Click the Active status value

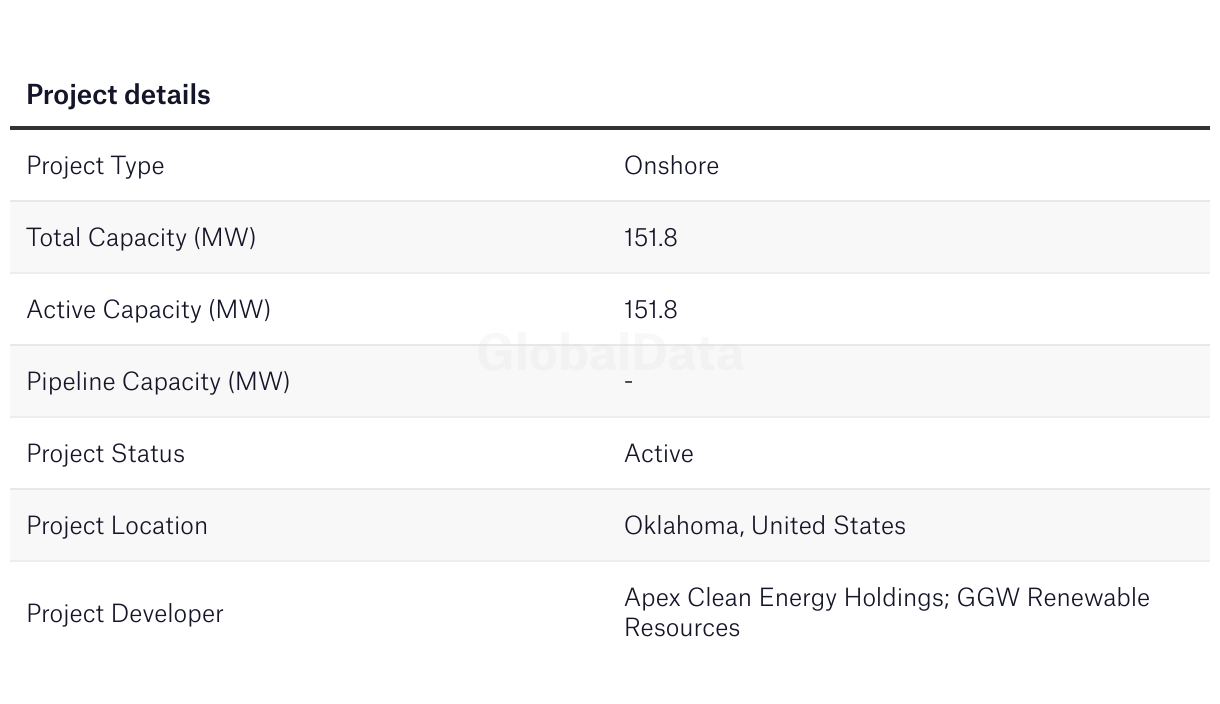point(659,454)
